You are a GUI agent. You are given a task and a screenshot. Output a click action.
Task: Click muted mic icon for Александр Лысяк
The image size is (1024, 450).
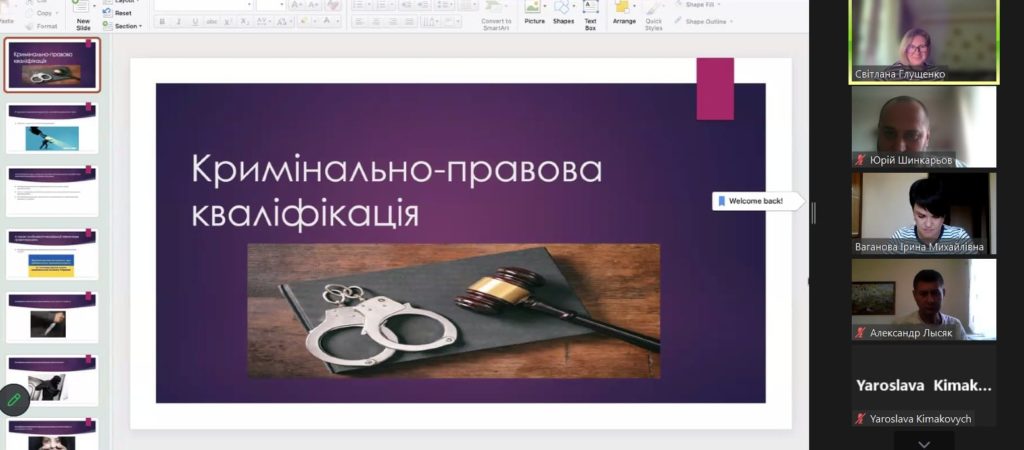pyautogui.click(x=861, y=333)
